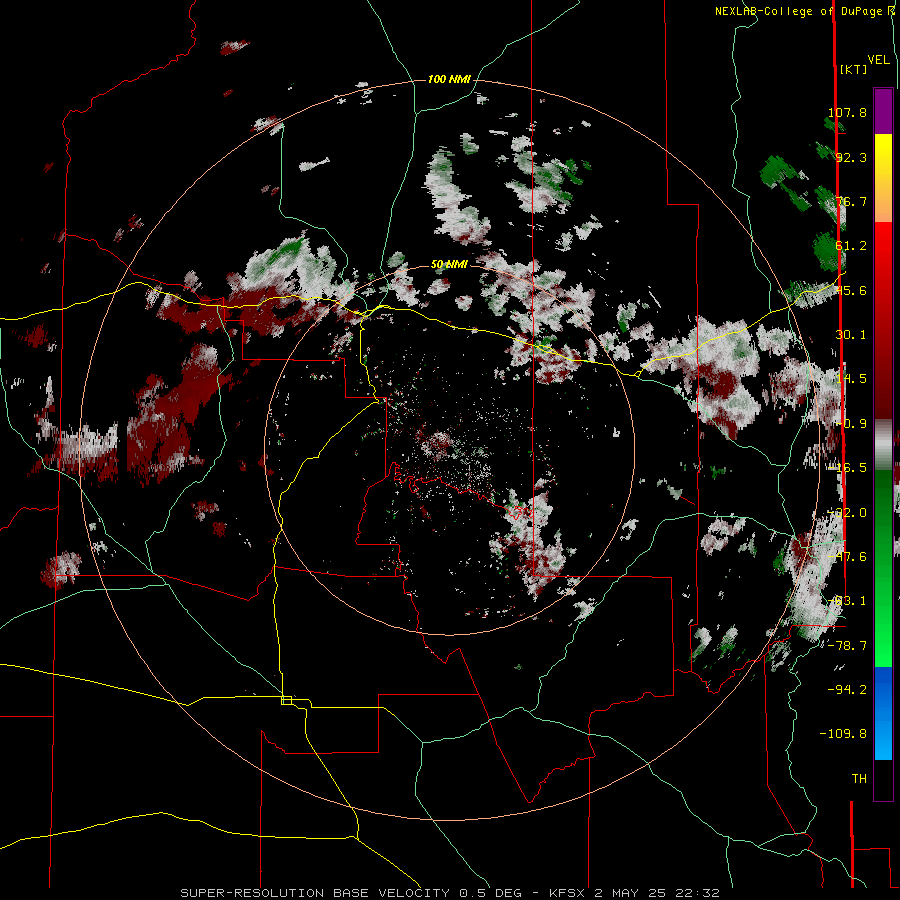Pick the purple top color bar segment
This screenshot has height=900, width=900.
[883, 111]
